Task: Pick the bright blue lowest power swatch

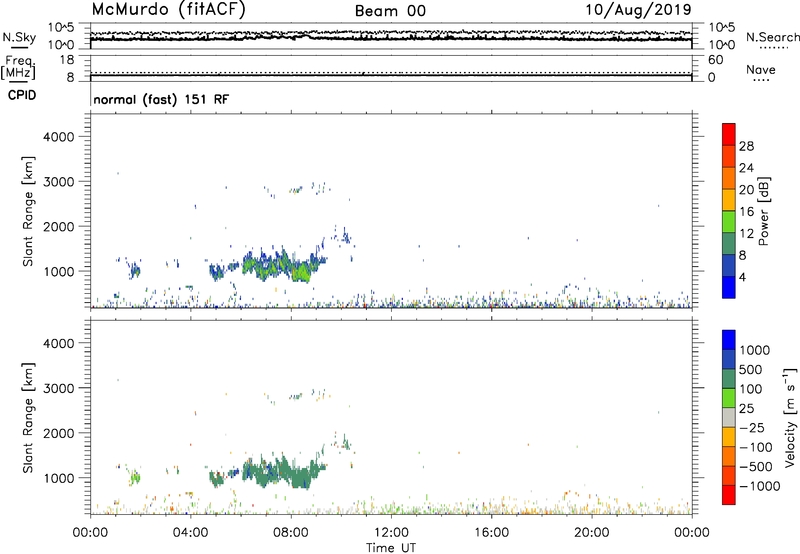Action: click(729, 287)
